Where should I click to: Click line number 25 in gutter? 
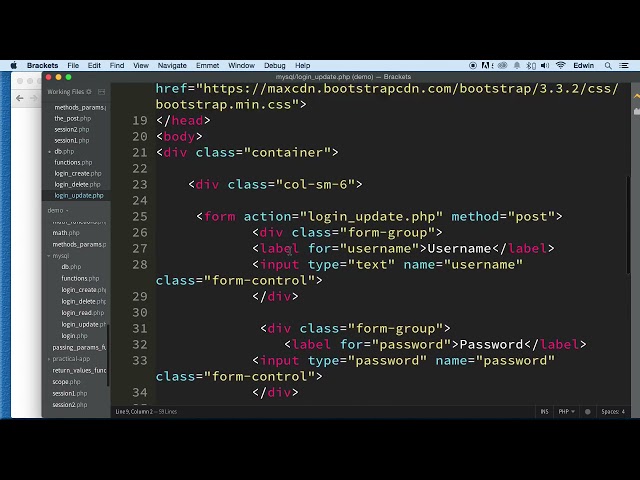(140, 216)
